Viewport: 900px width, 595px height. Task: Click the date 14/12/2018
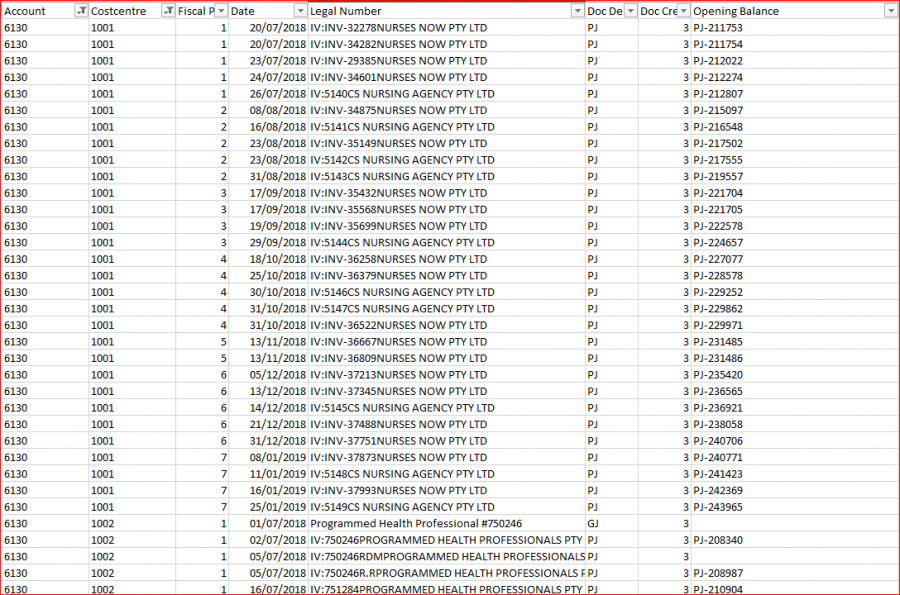point(268,408)
